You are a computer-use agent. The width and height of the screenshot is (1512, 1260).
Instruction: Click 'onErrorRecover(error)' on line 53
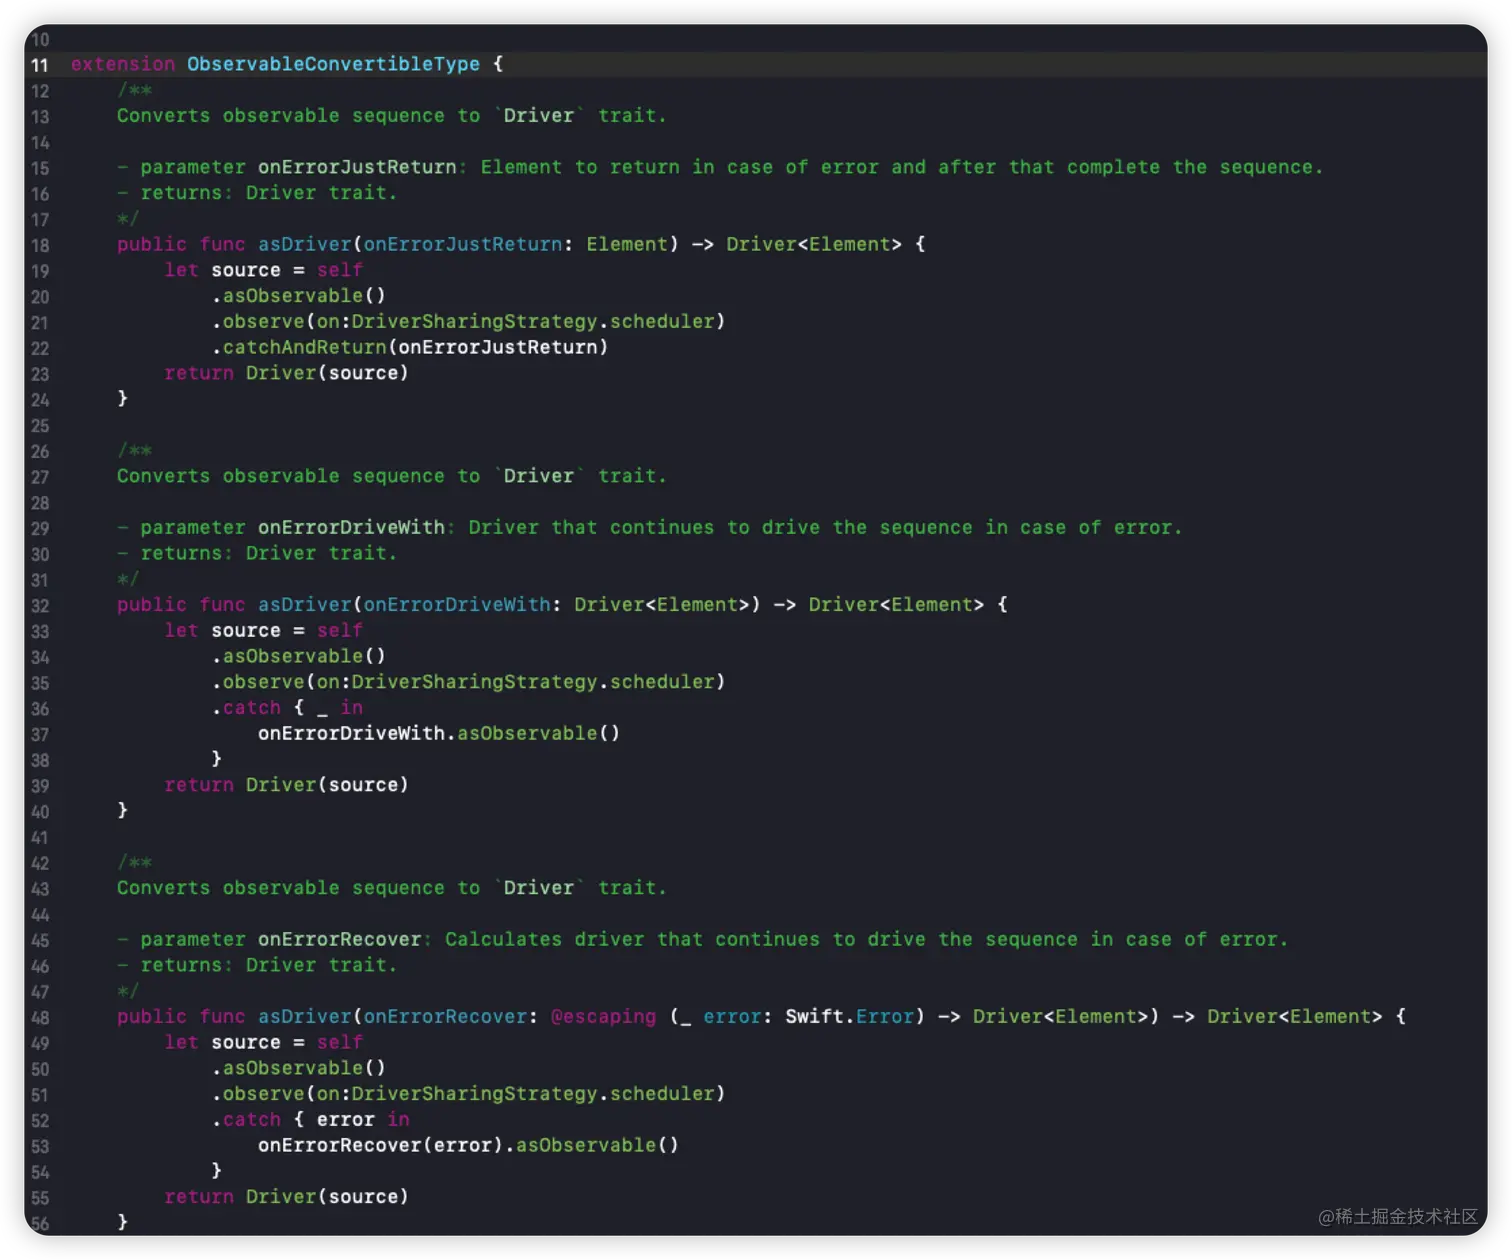[x=381, y=1146]
